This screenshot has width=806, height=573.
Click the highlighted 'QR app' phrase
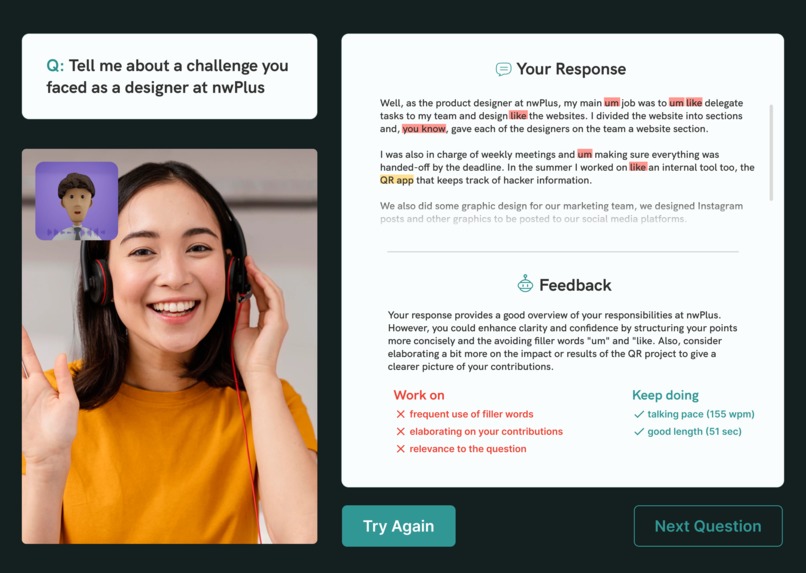396,180
